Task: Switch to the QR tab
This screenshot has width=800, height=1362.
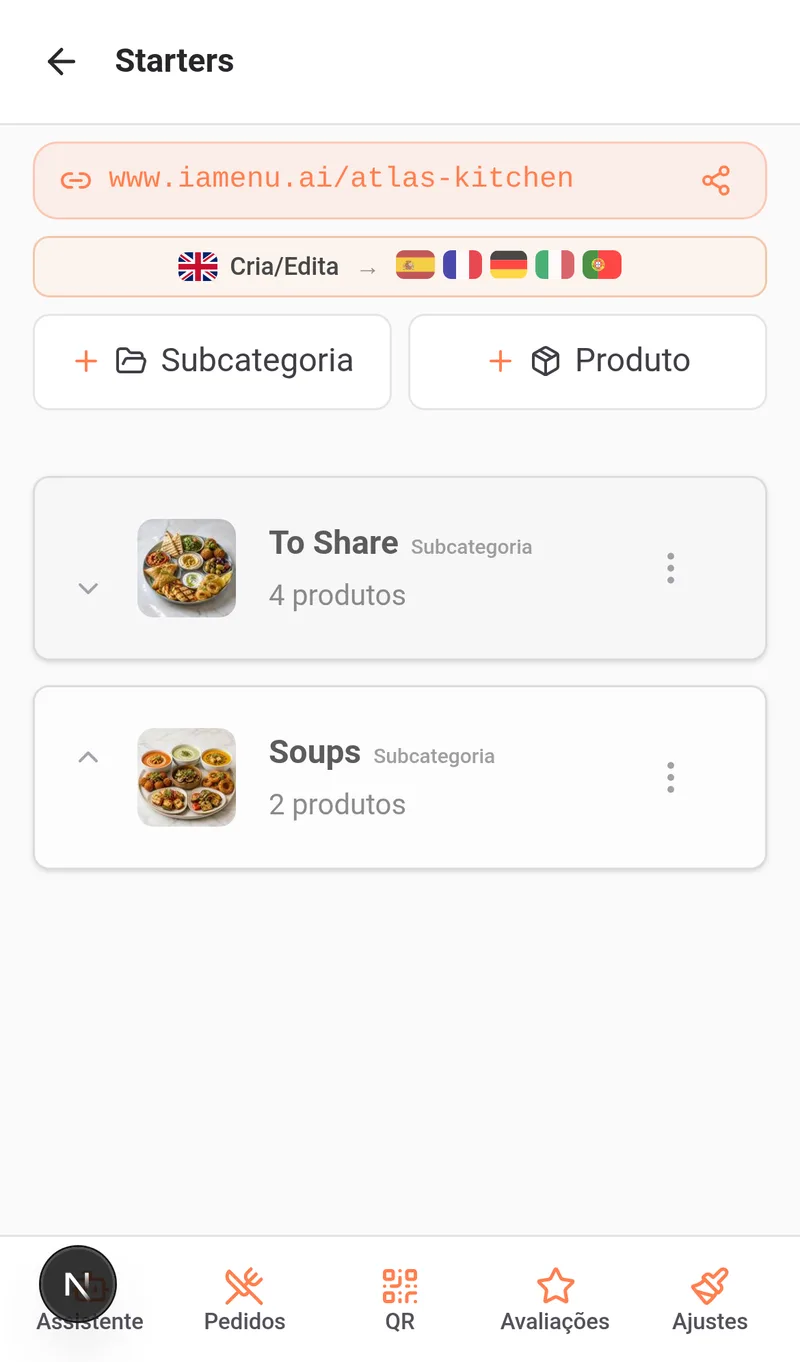Action: click(400, 1300)
